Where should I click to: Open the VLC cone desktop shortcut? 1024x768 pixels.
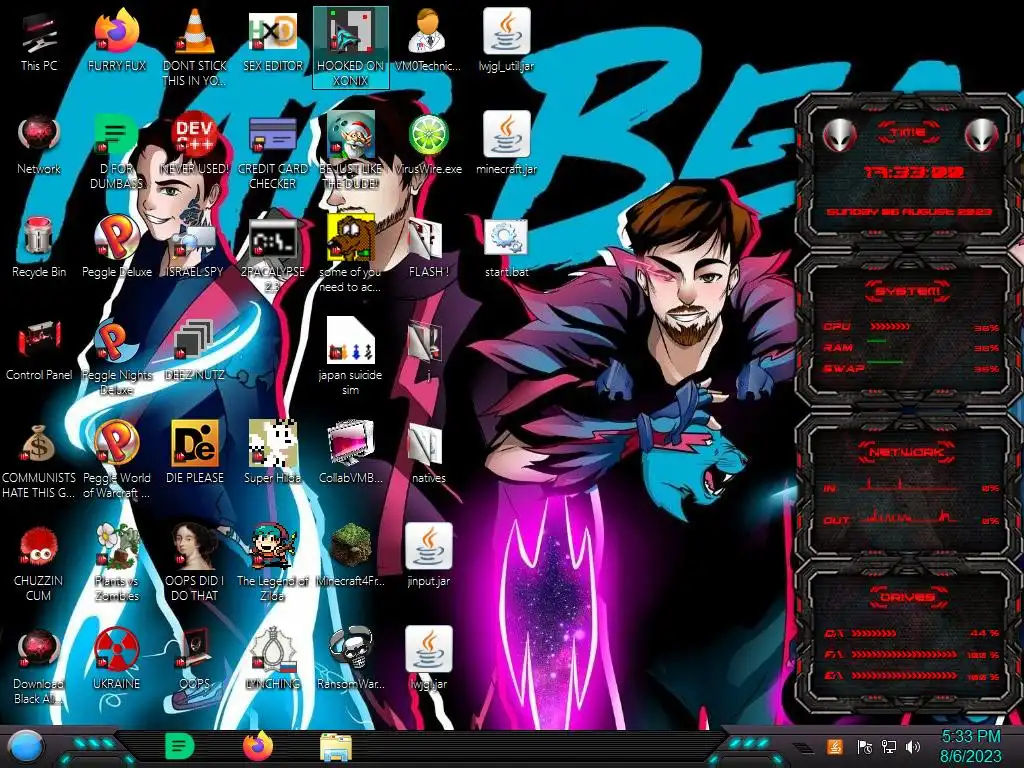pos(195,47)
